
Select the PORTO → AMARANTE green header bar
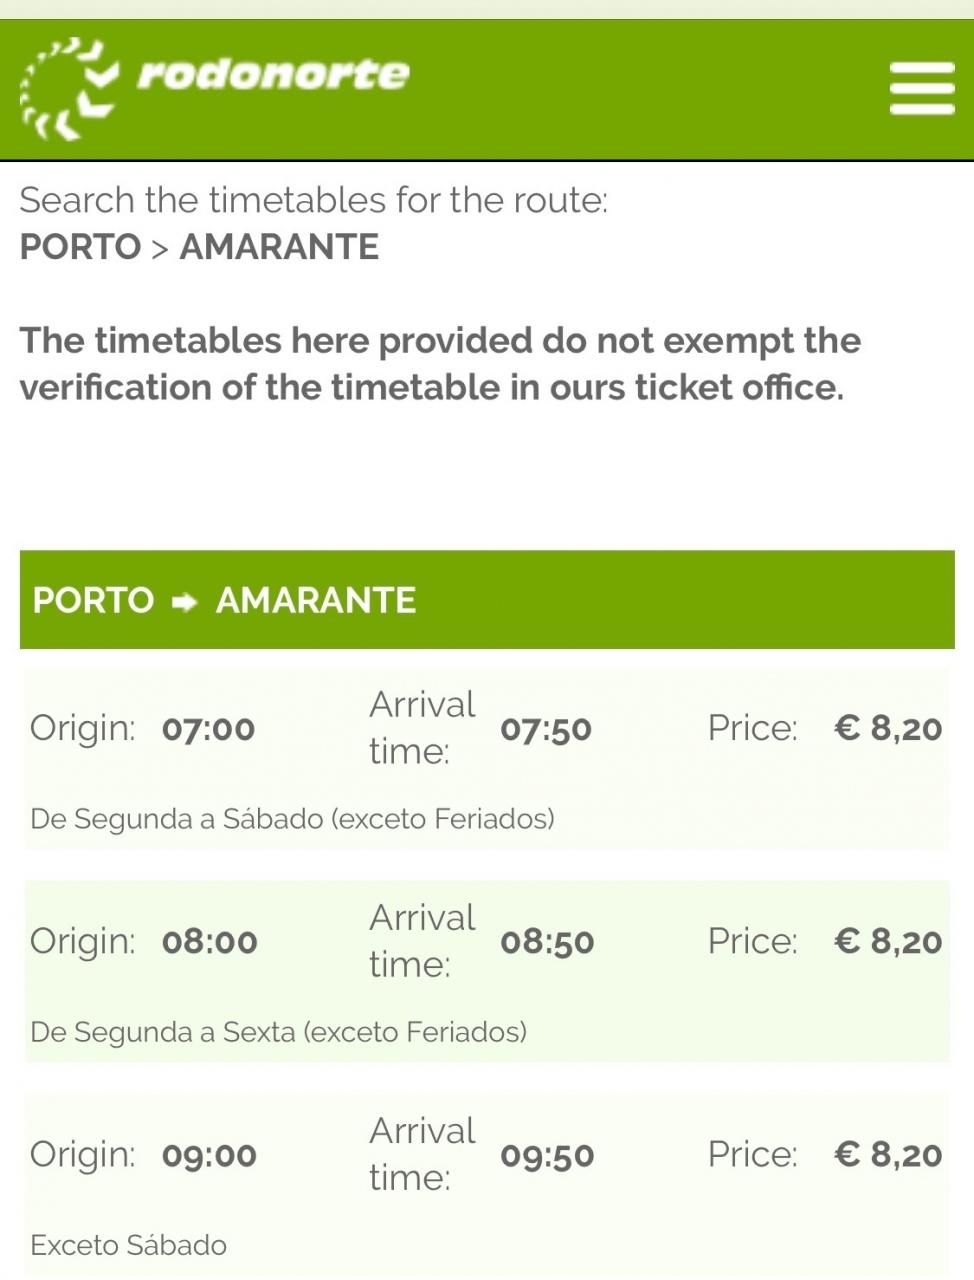(487, 599)
